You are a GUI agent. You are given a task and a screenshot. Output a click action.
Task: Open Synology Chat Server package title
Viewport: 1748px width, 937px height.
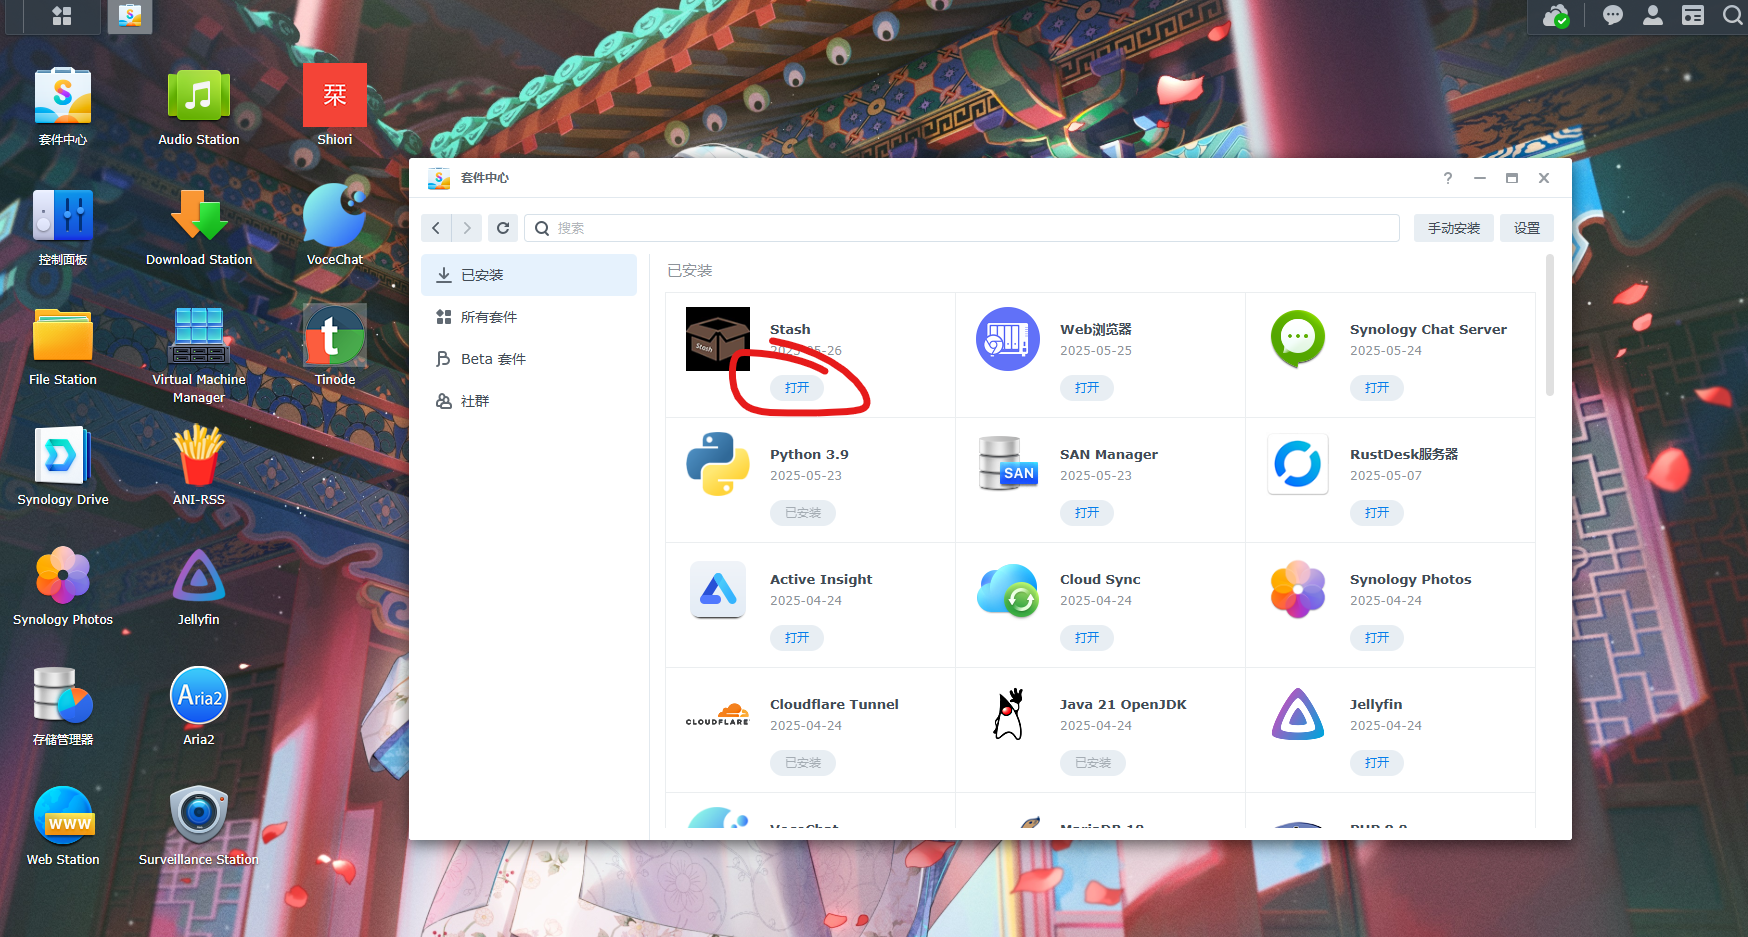[1428, 329]
